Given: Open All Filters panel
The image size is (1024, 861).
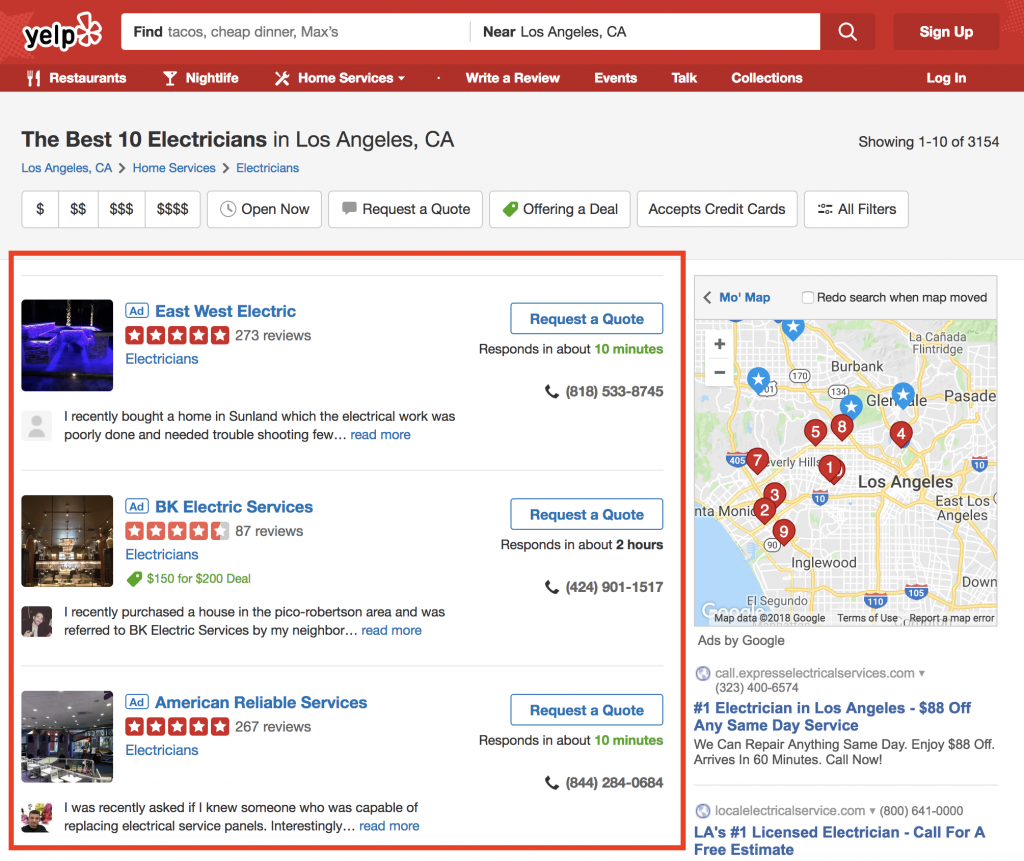Looking at the screenshot, I should [x=856, y=209].
